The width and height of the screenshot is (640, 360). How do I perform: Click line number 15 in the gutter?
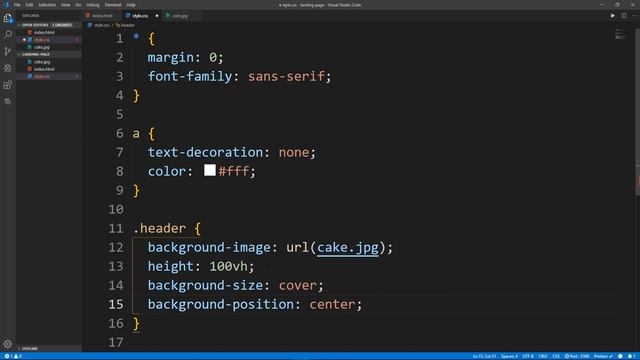click(x=116, y=304)
